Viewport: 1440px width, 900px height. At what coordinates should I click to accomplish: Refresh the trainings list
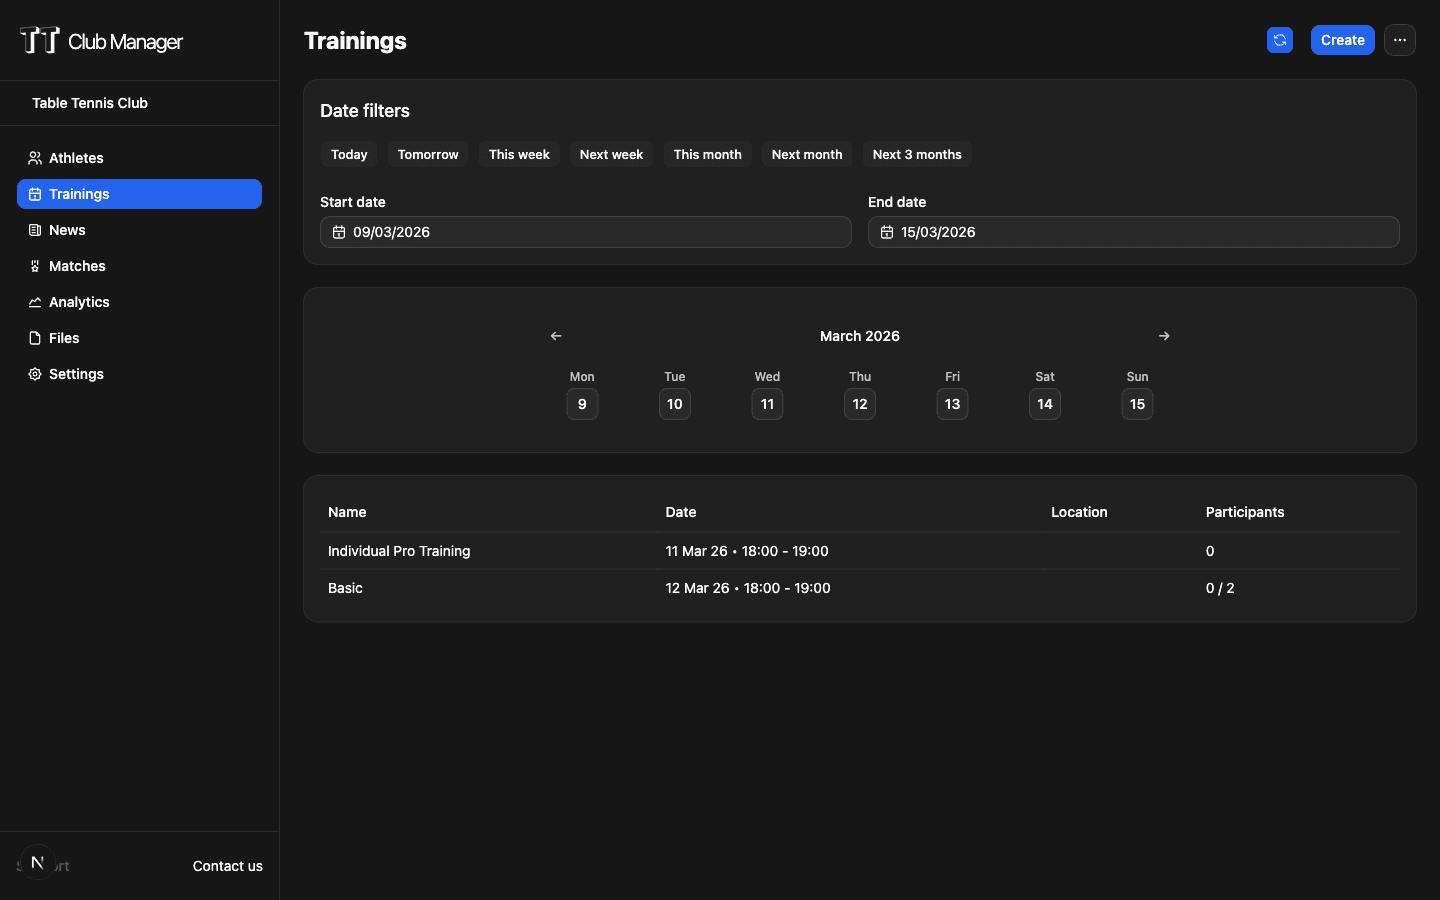1280,40
